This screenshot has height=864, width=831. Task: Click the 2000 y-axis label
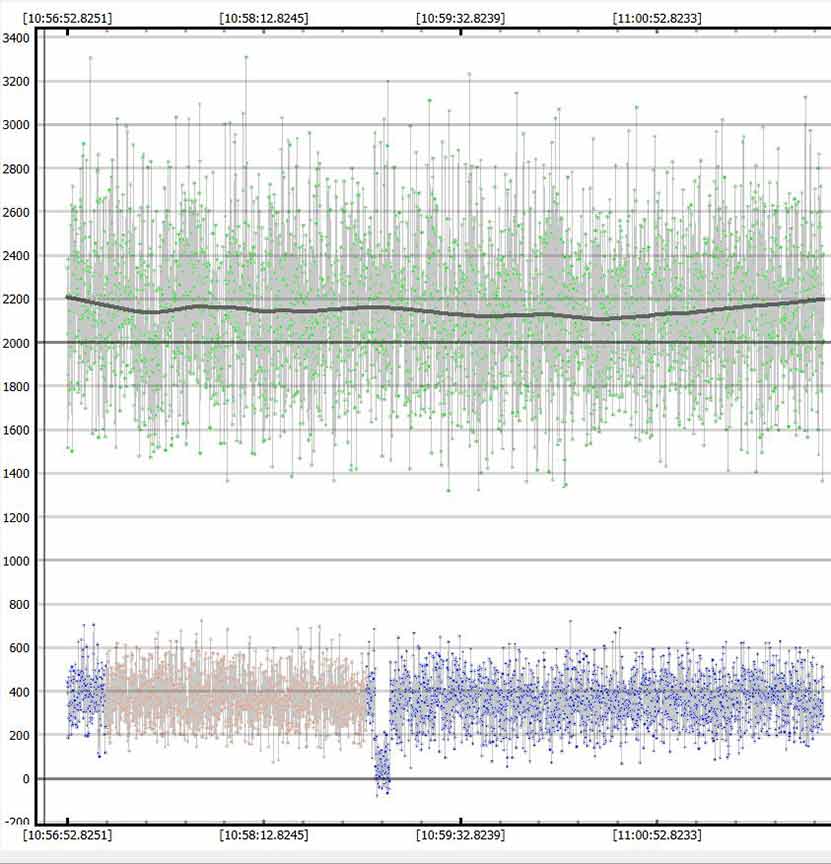point(16,343)
